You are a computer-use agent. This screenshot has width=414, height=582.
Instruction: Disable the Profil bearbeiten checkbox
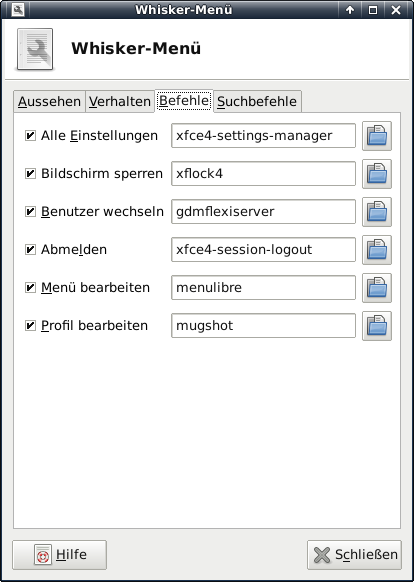[30, 326]
